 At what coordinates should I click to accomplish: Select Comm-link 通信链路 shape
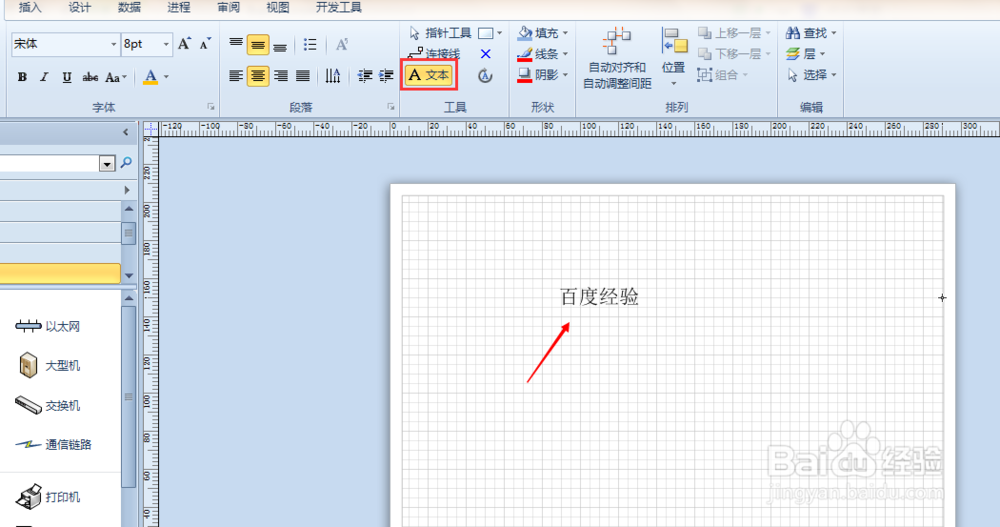point(53,445)
